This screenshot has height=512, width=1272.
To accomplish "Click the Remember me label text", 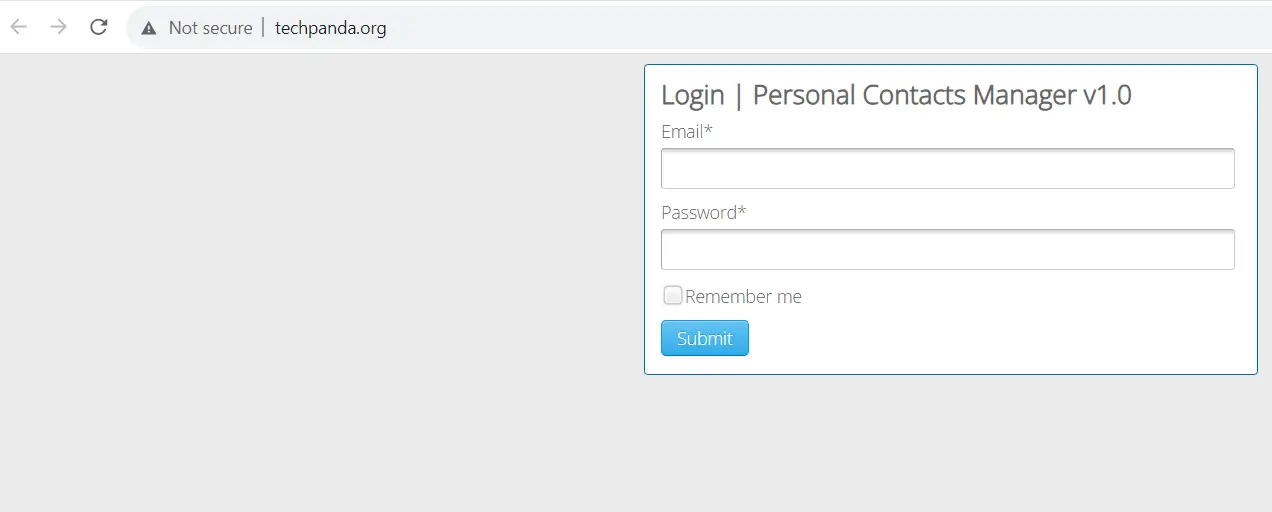I will [743, 297].
